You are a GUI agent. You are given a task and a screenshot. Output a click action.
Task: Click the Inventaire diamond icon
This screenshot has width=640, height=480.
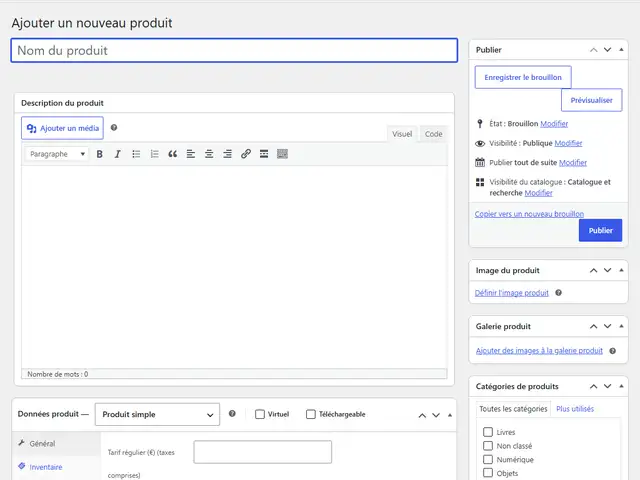point(22,466)
